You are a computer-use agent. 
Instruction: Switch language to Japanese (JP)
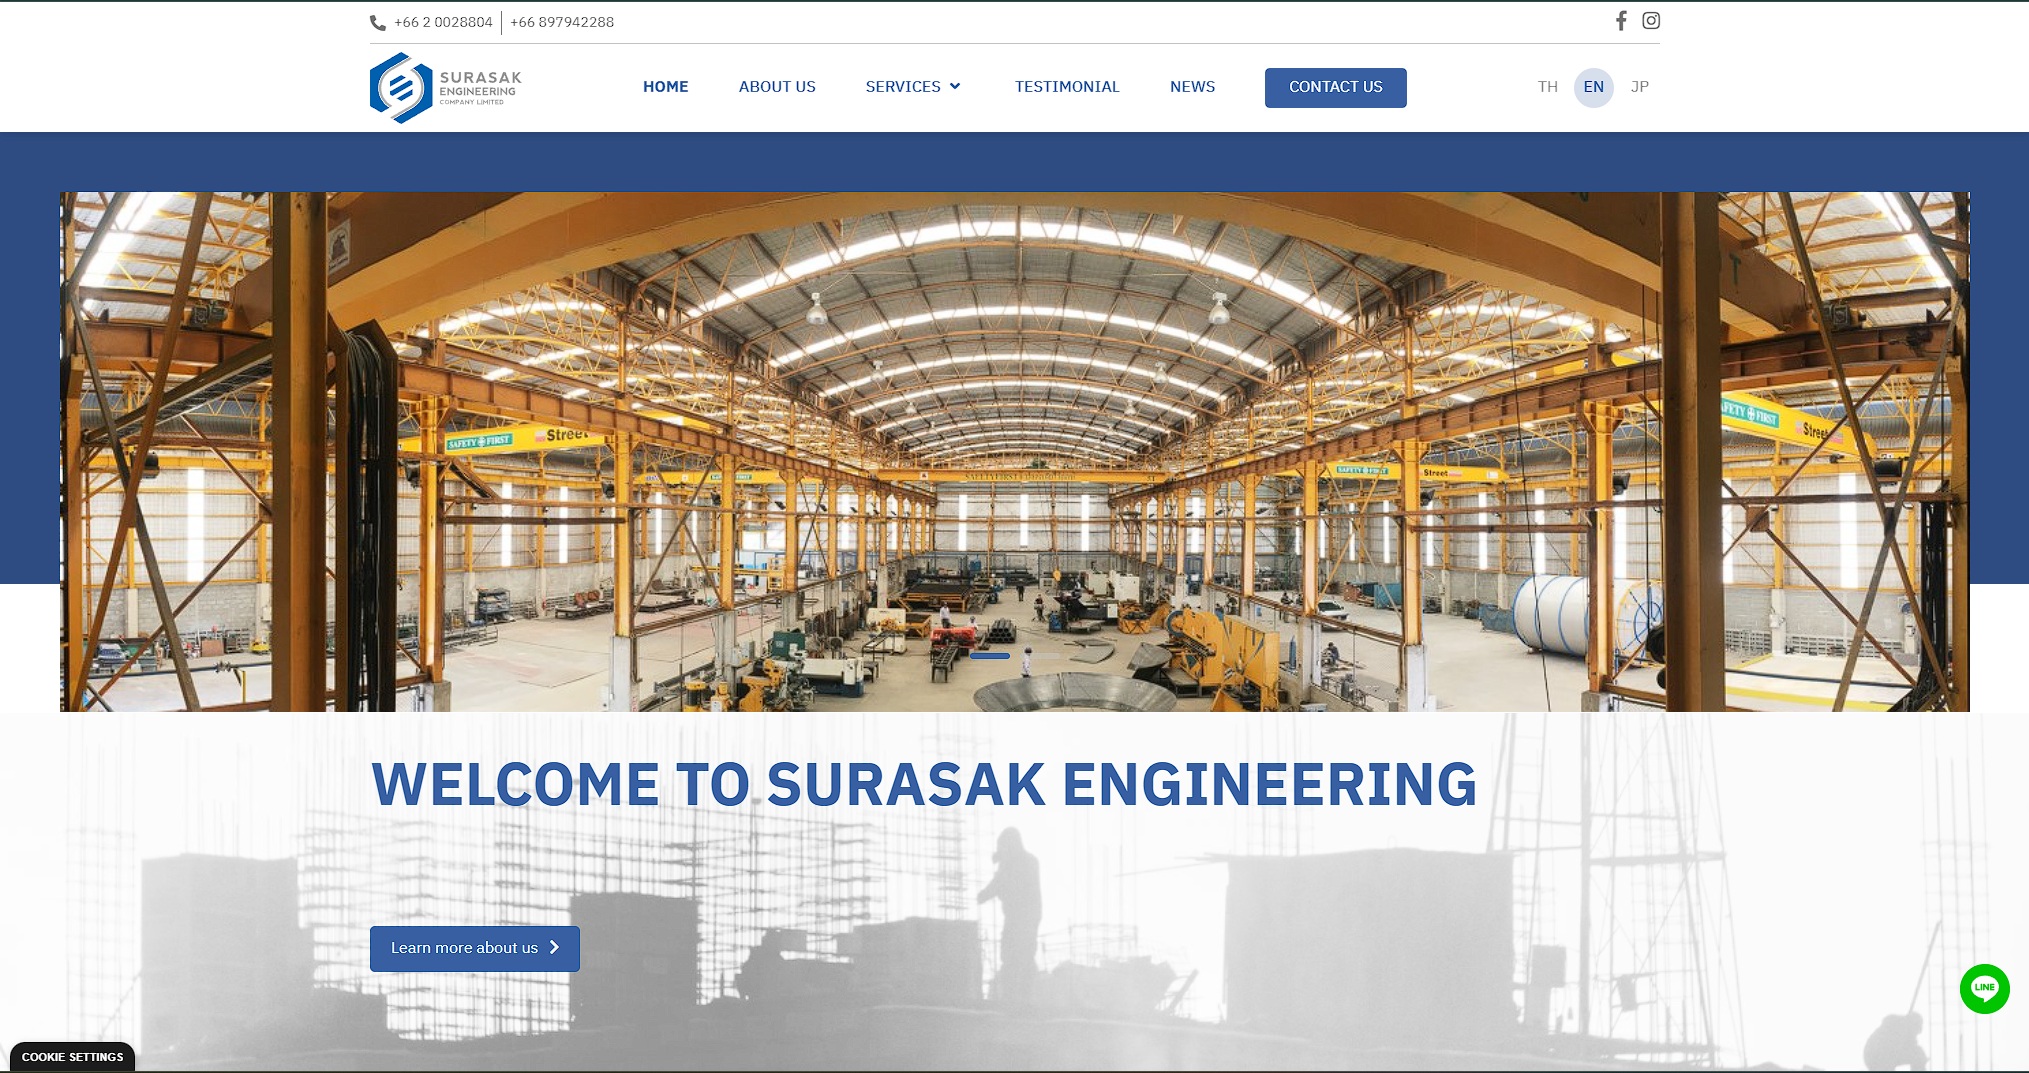(1639, 87)
